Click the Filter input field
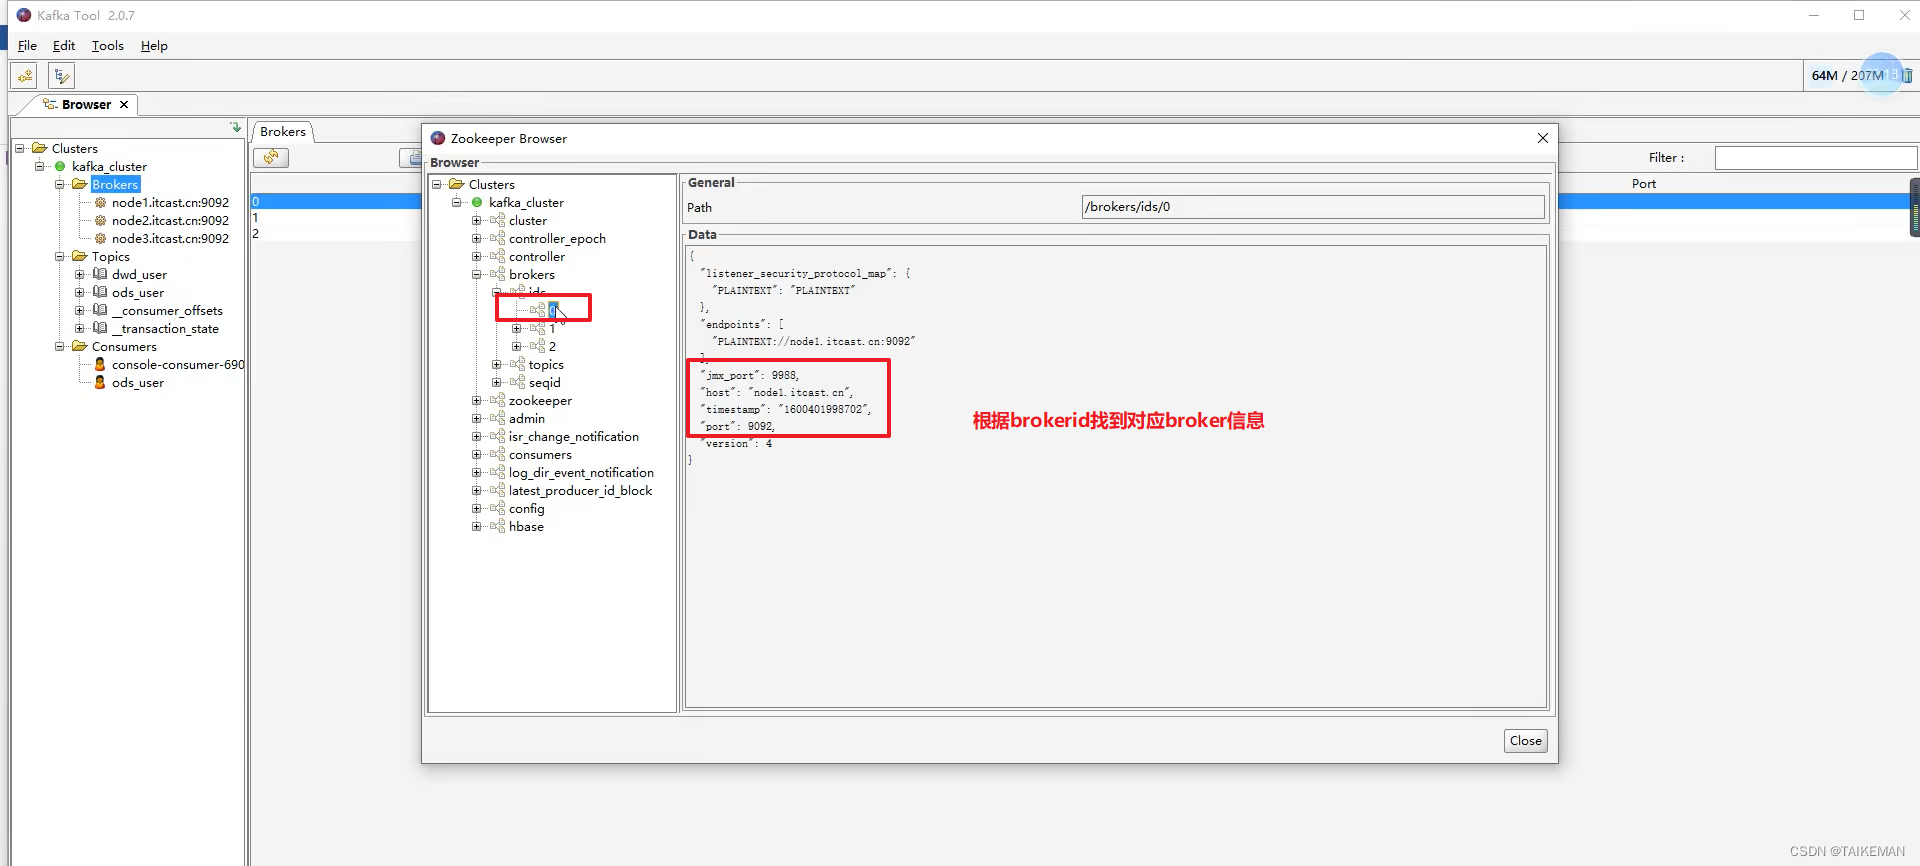Viewport: 1920px width, 866px height. click(x=1815, y=158)
